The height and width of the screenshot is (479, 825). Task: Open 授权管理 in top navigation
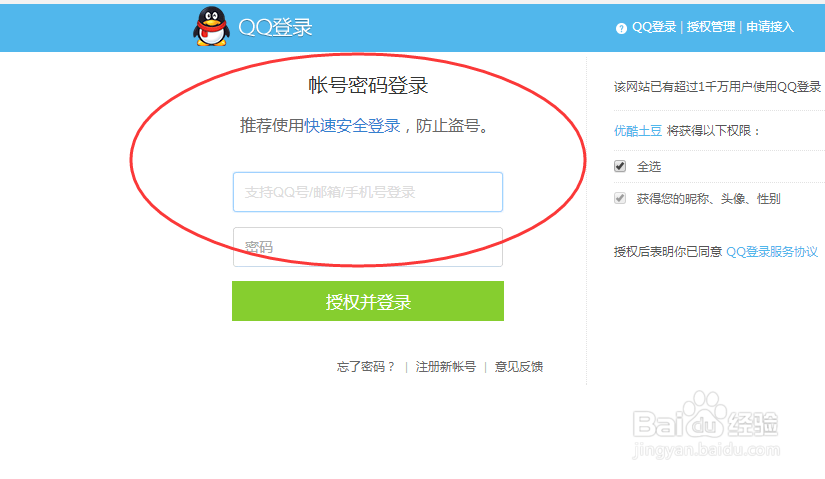tap(711, 27)
